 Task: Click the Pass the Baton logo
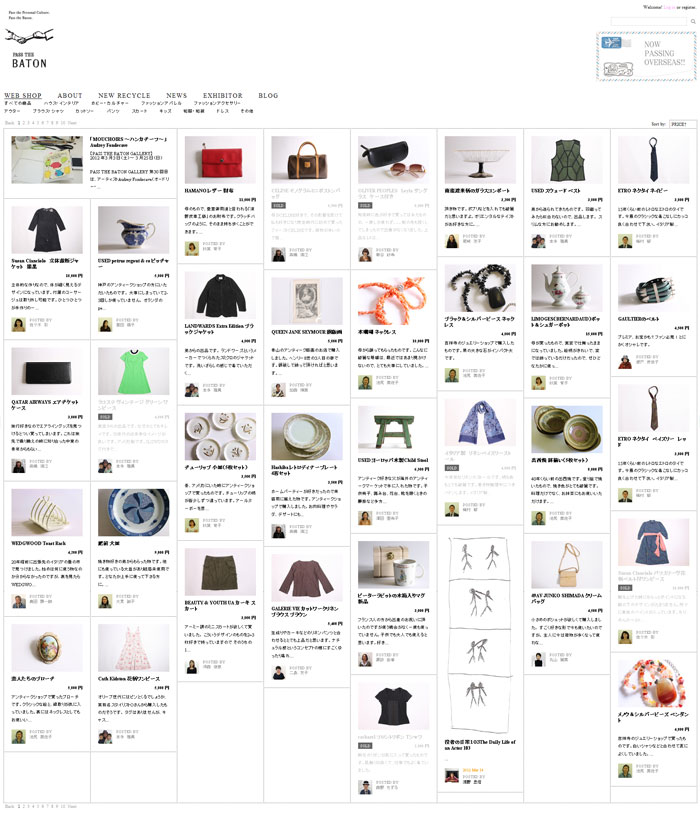pyautogui.click(x=29, y=49)
